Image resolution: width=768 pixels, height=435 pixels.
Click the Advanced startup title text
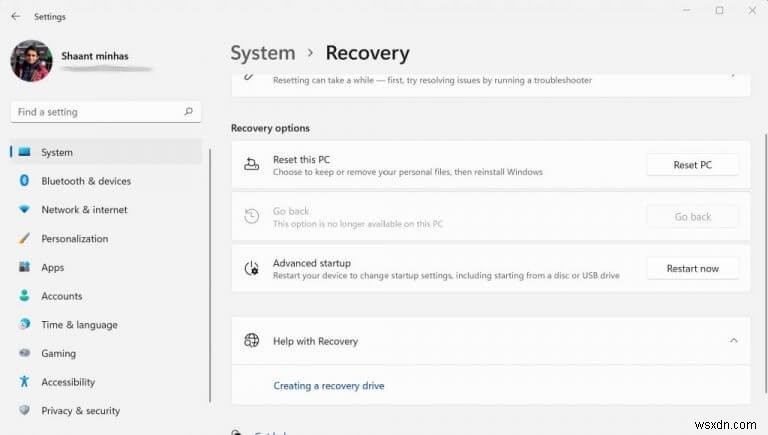312,263
